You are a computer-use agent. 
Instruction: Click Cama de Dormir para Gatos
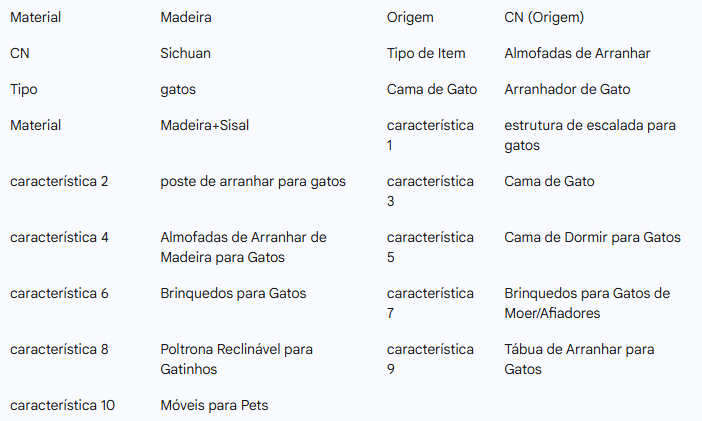coord(592,237)
